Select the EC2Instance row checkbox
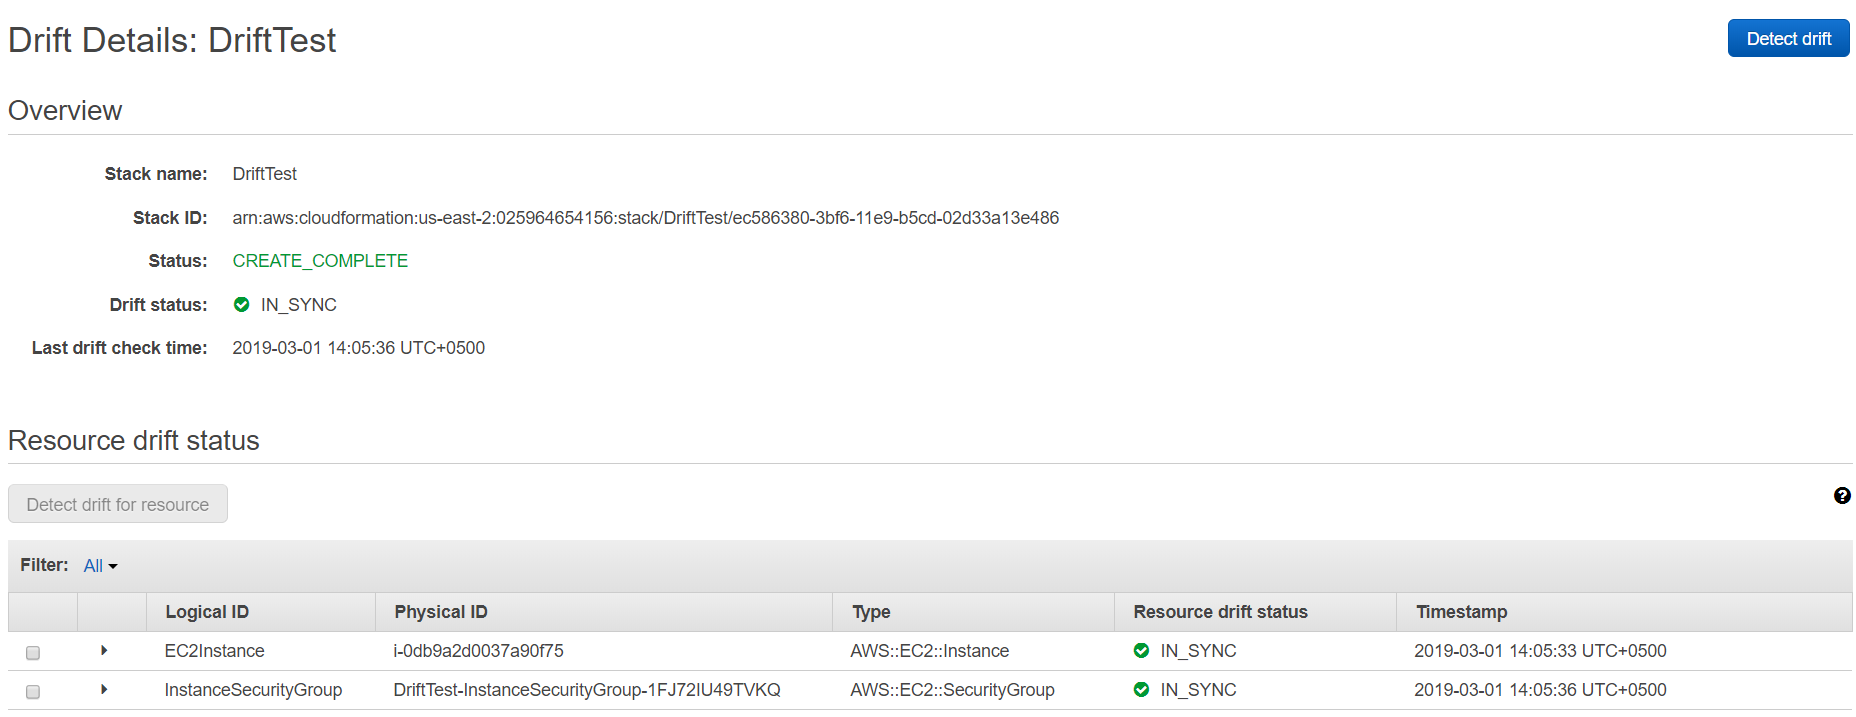The width and height of the screenshot is (1856, 717). (x=33, y=653)
